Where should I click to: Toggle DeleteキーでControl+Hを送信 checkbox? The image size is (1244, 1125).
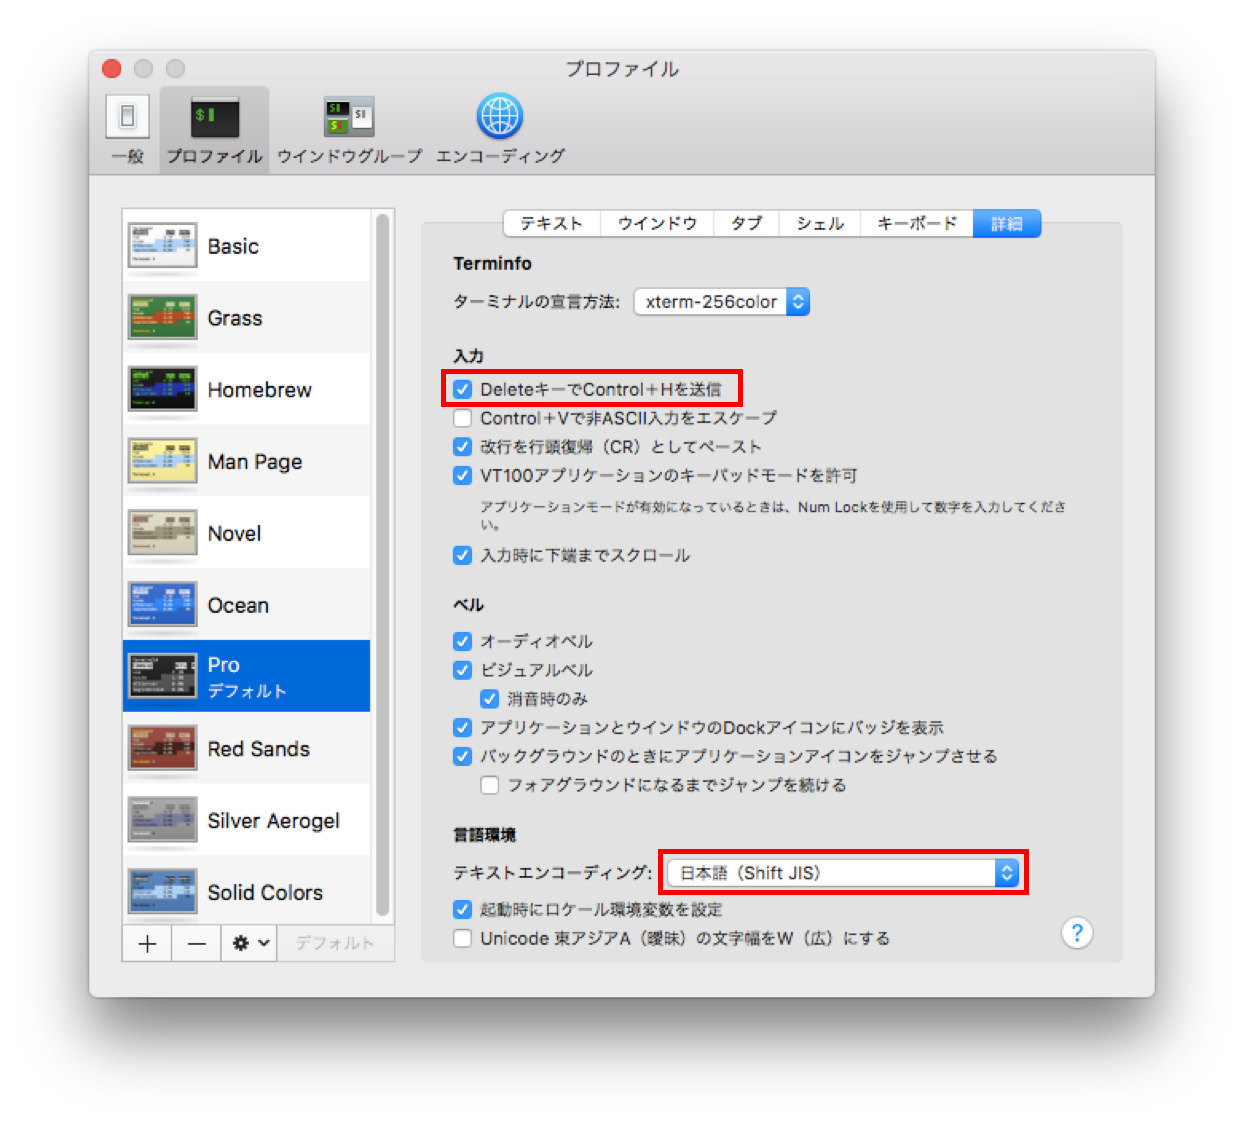tap(462, 389)
